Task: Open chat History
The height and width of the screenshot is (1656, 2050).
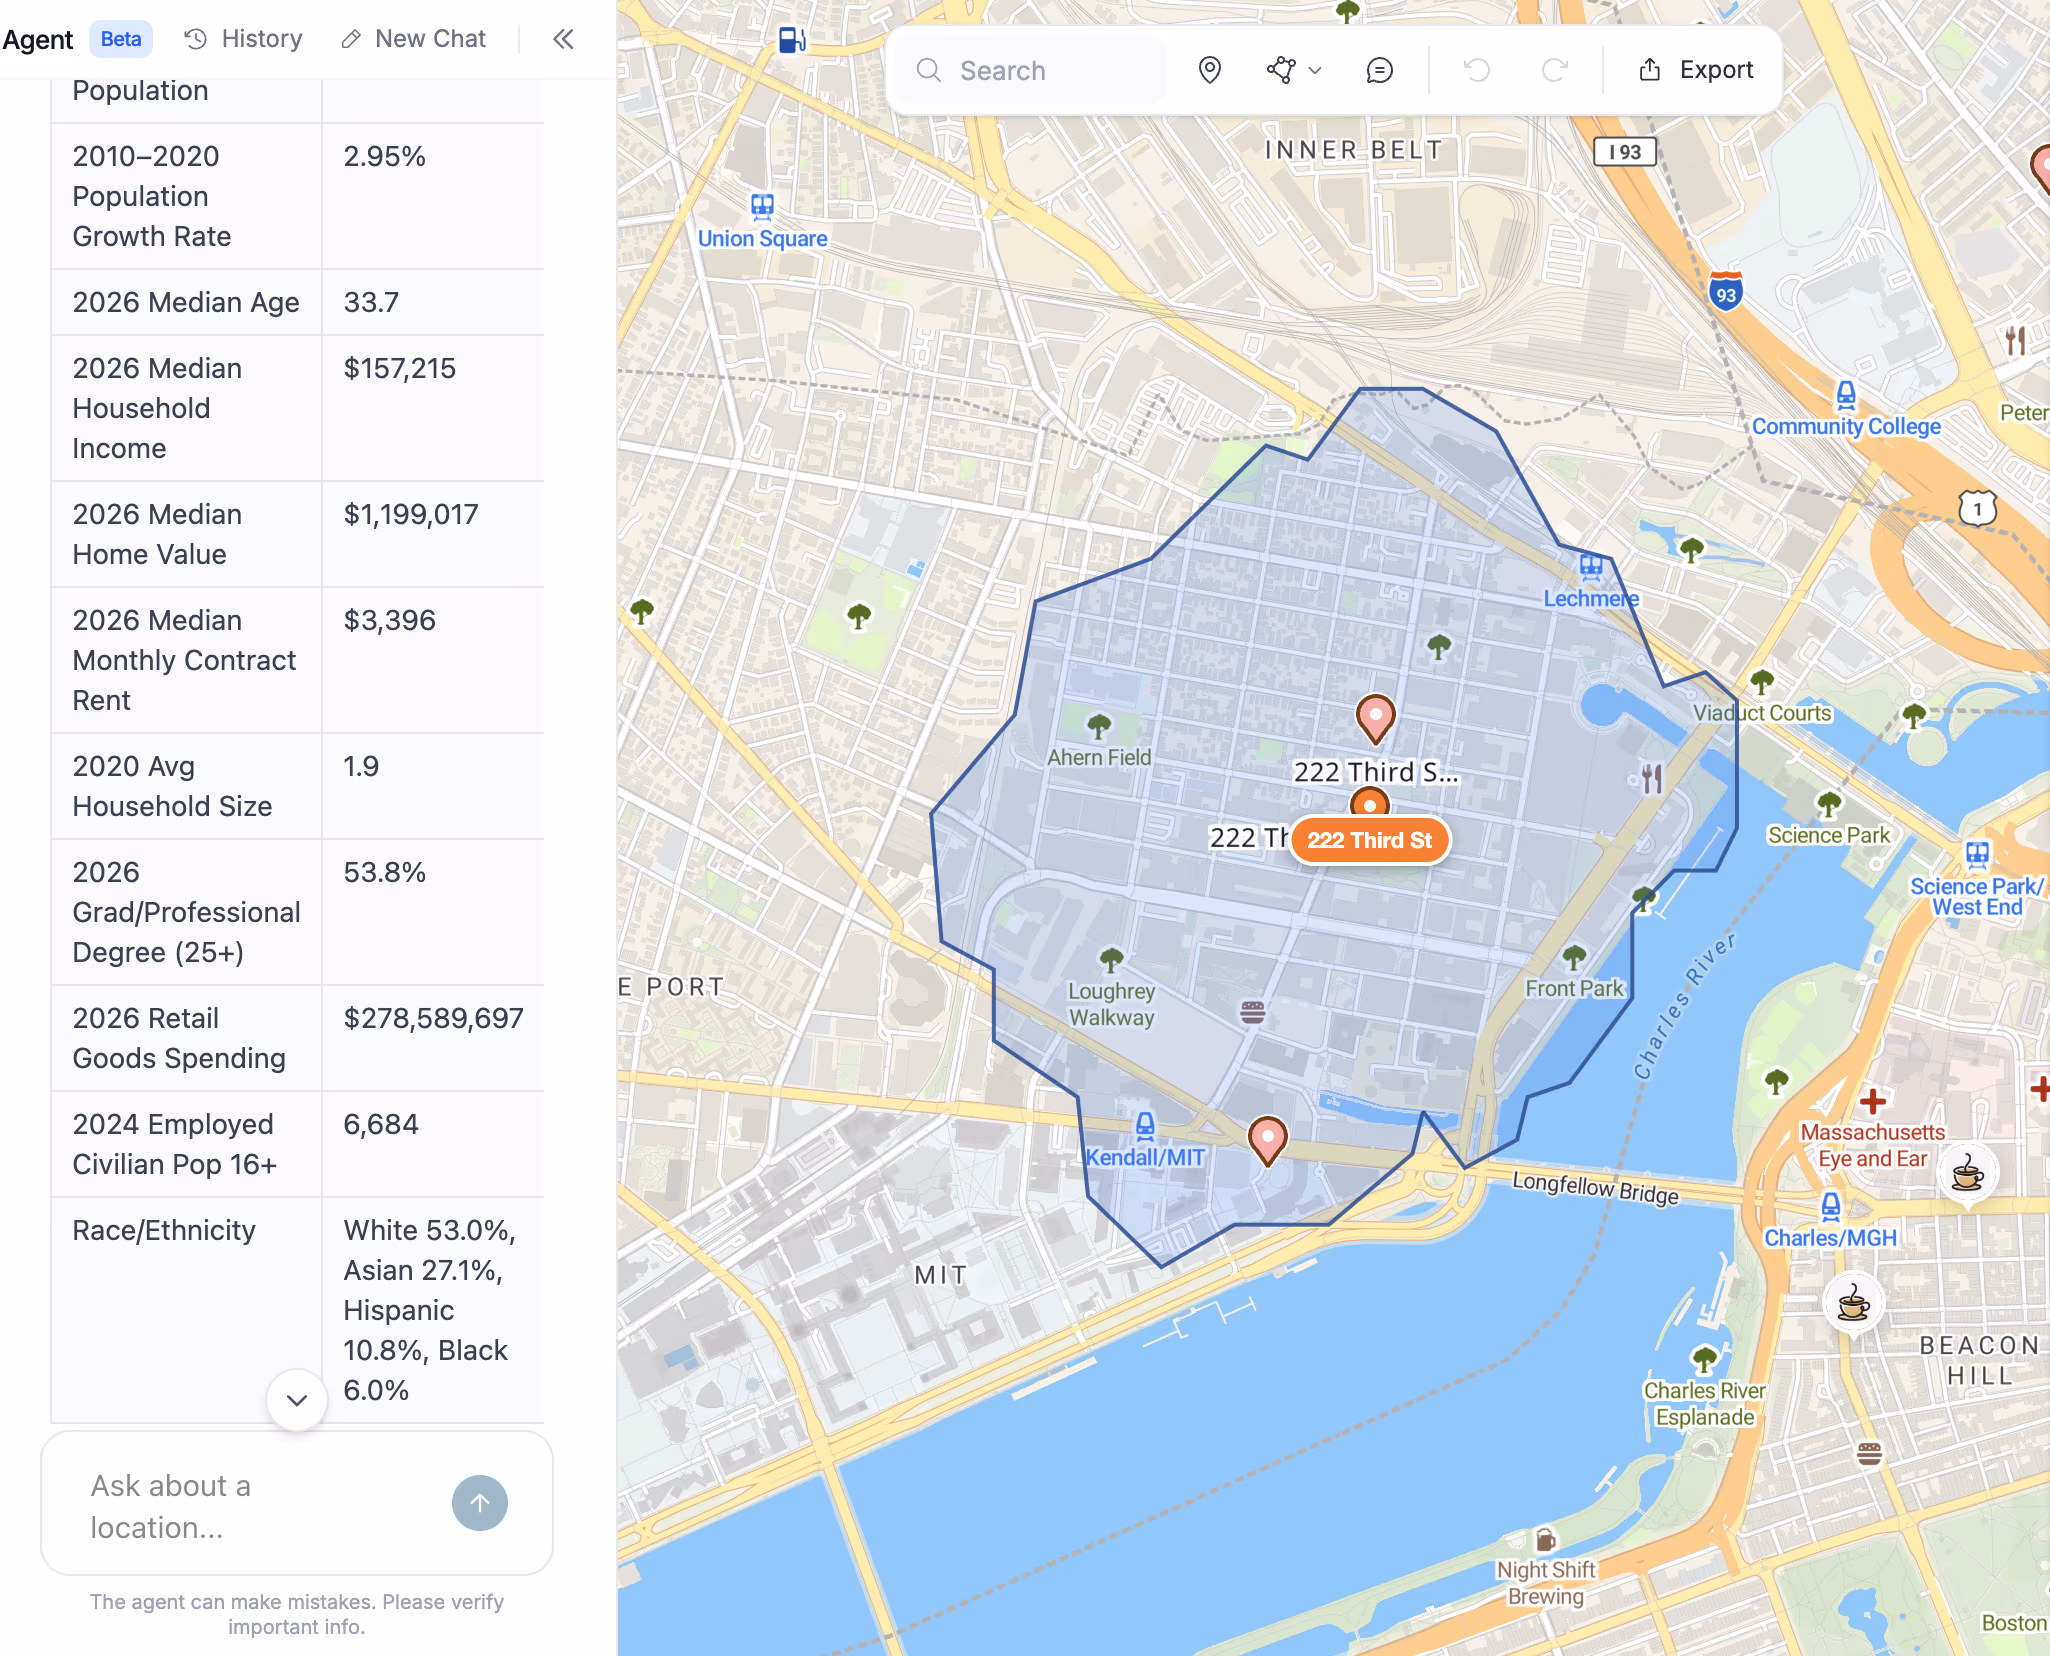Action: point(243,39)
